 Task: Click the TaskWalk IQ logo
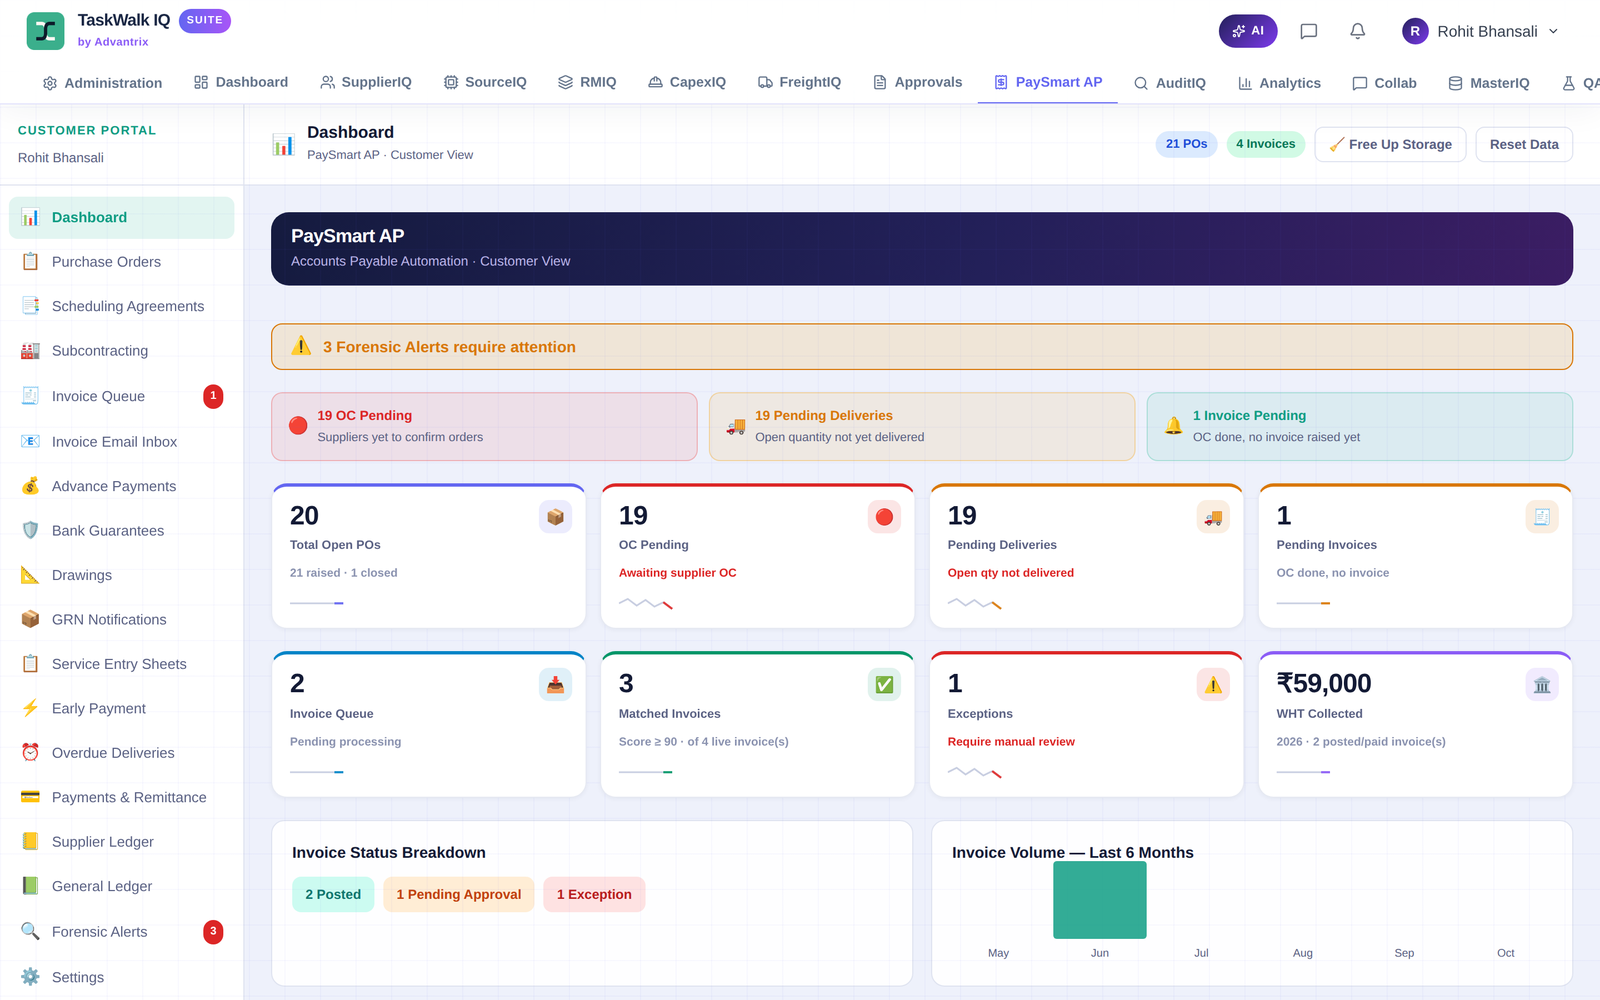pyautogui.click(x=45, y=31)
